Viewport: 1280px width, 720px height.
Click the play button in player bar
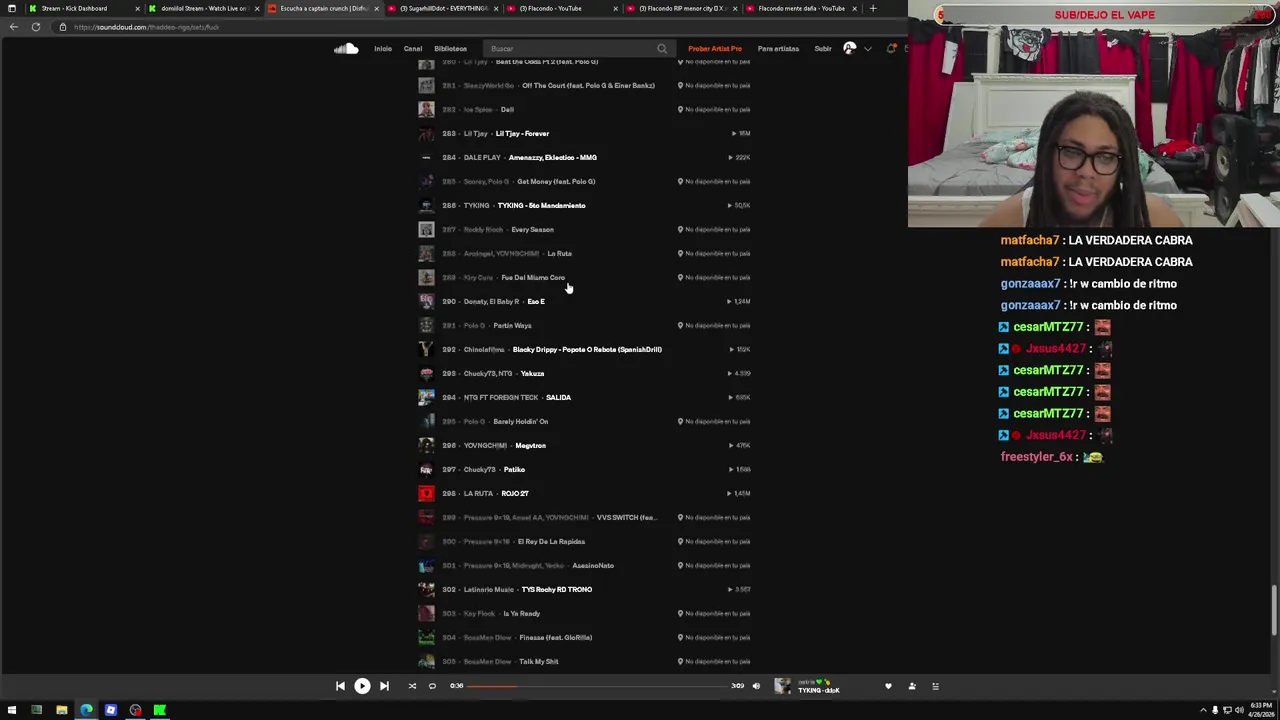362,686
